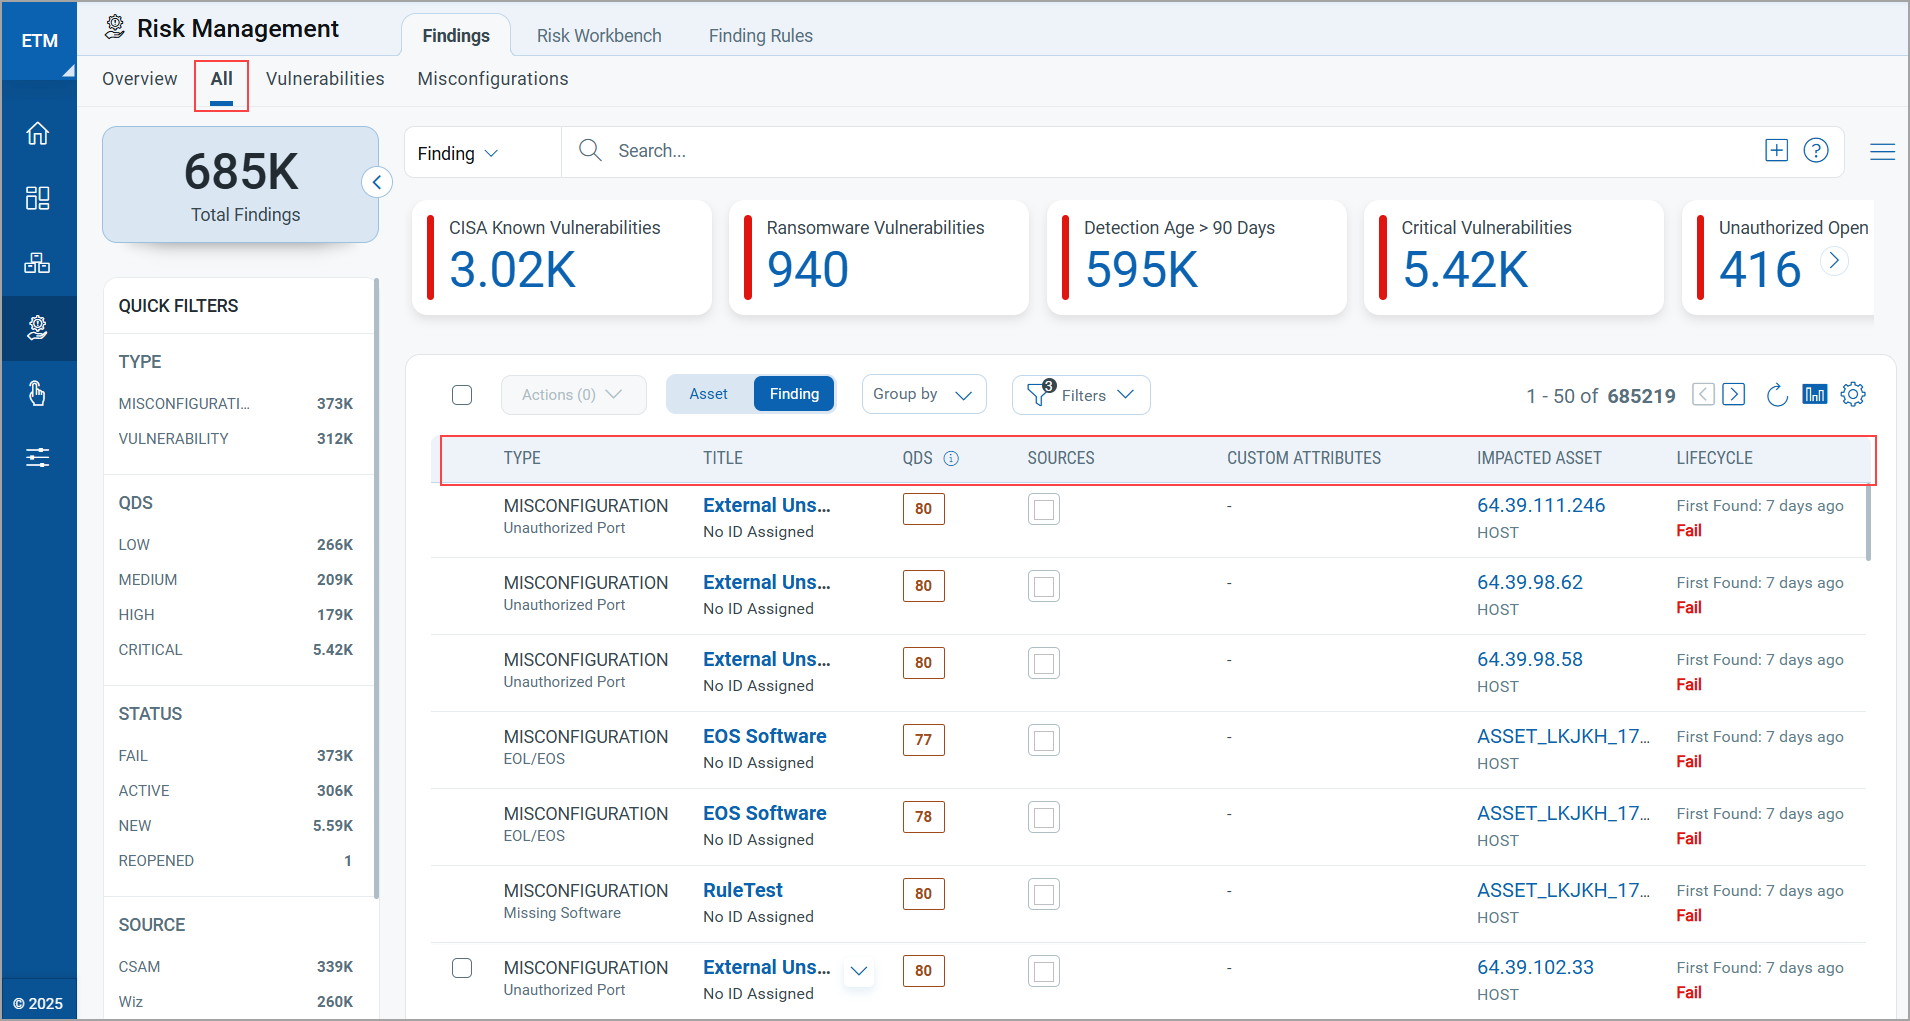Open the Home icon in the sidebar
This screenshot has height=1021, width=1910.
pyautogui.click(x=38, y=132)
